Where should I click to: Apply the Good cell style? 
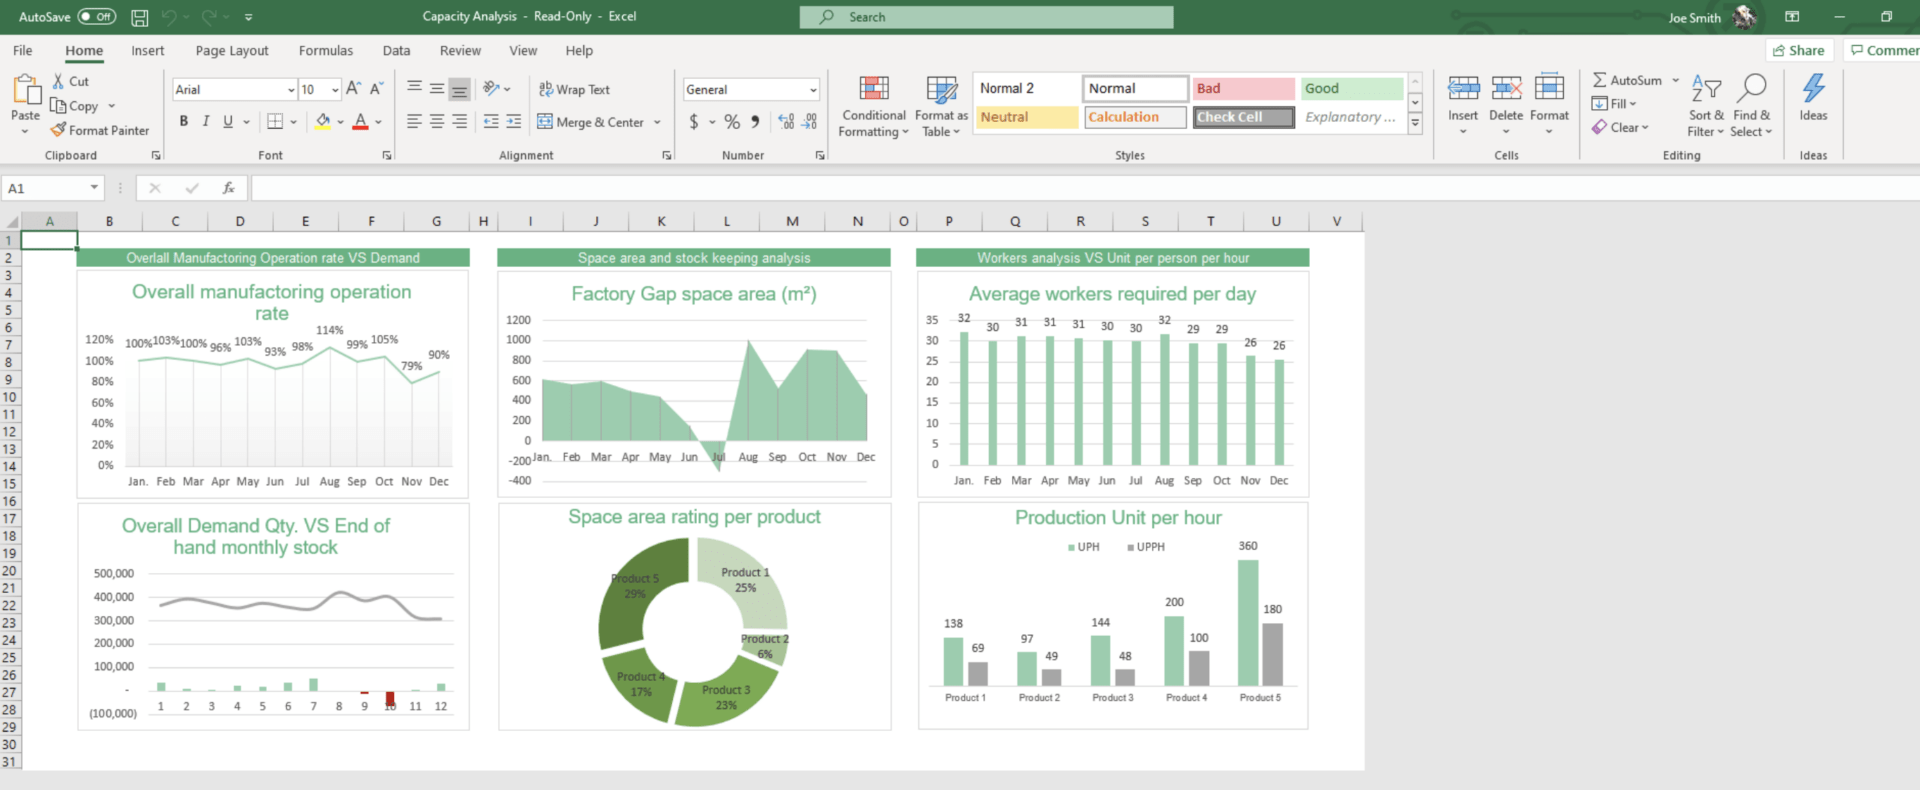point(1351,88)
